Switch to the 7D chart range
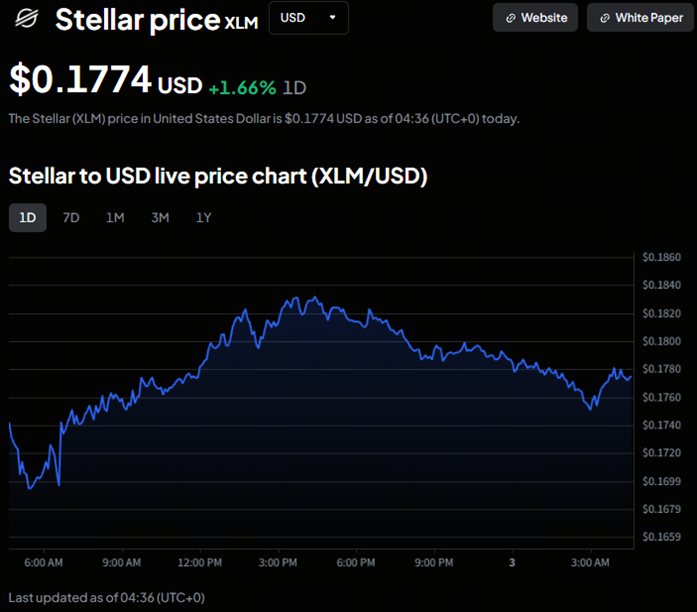 point(71,218)
